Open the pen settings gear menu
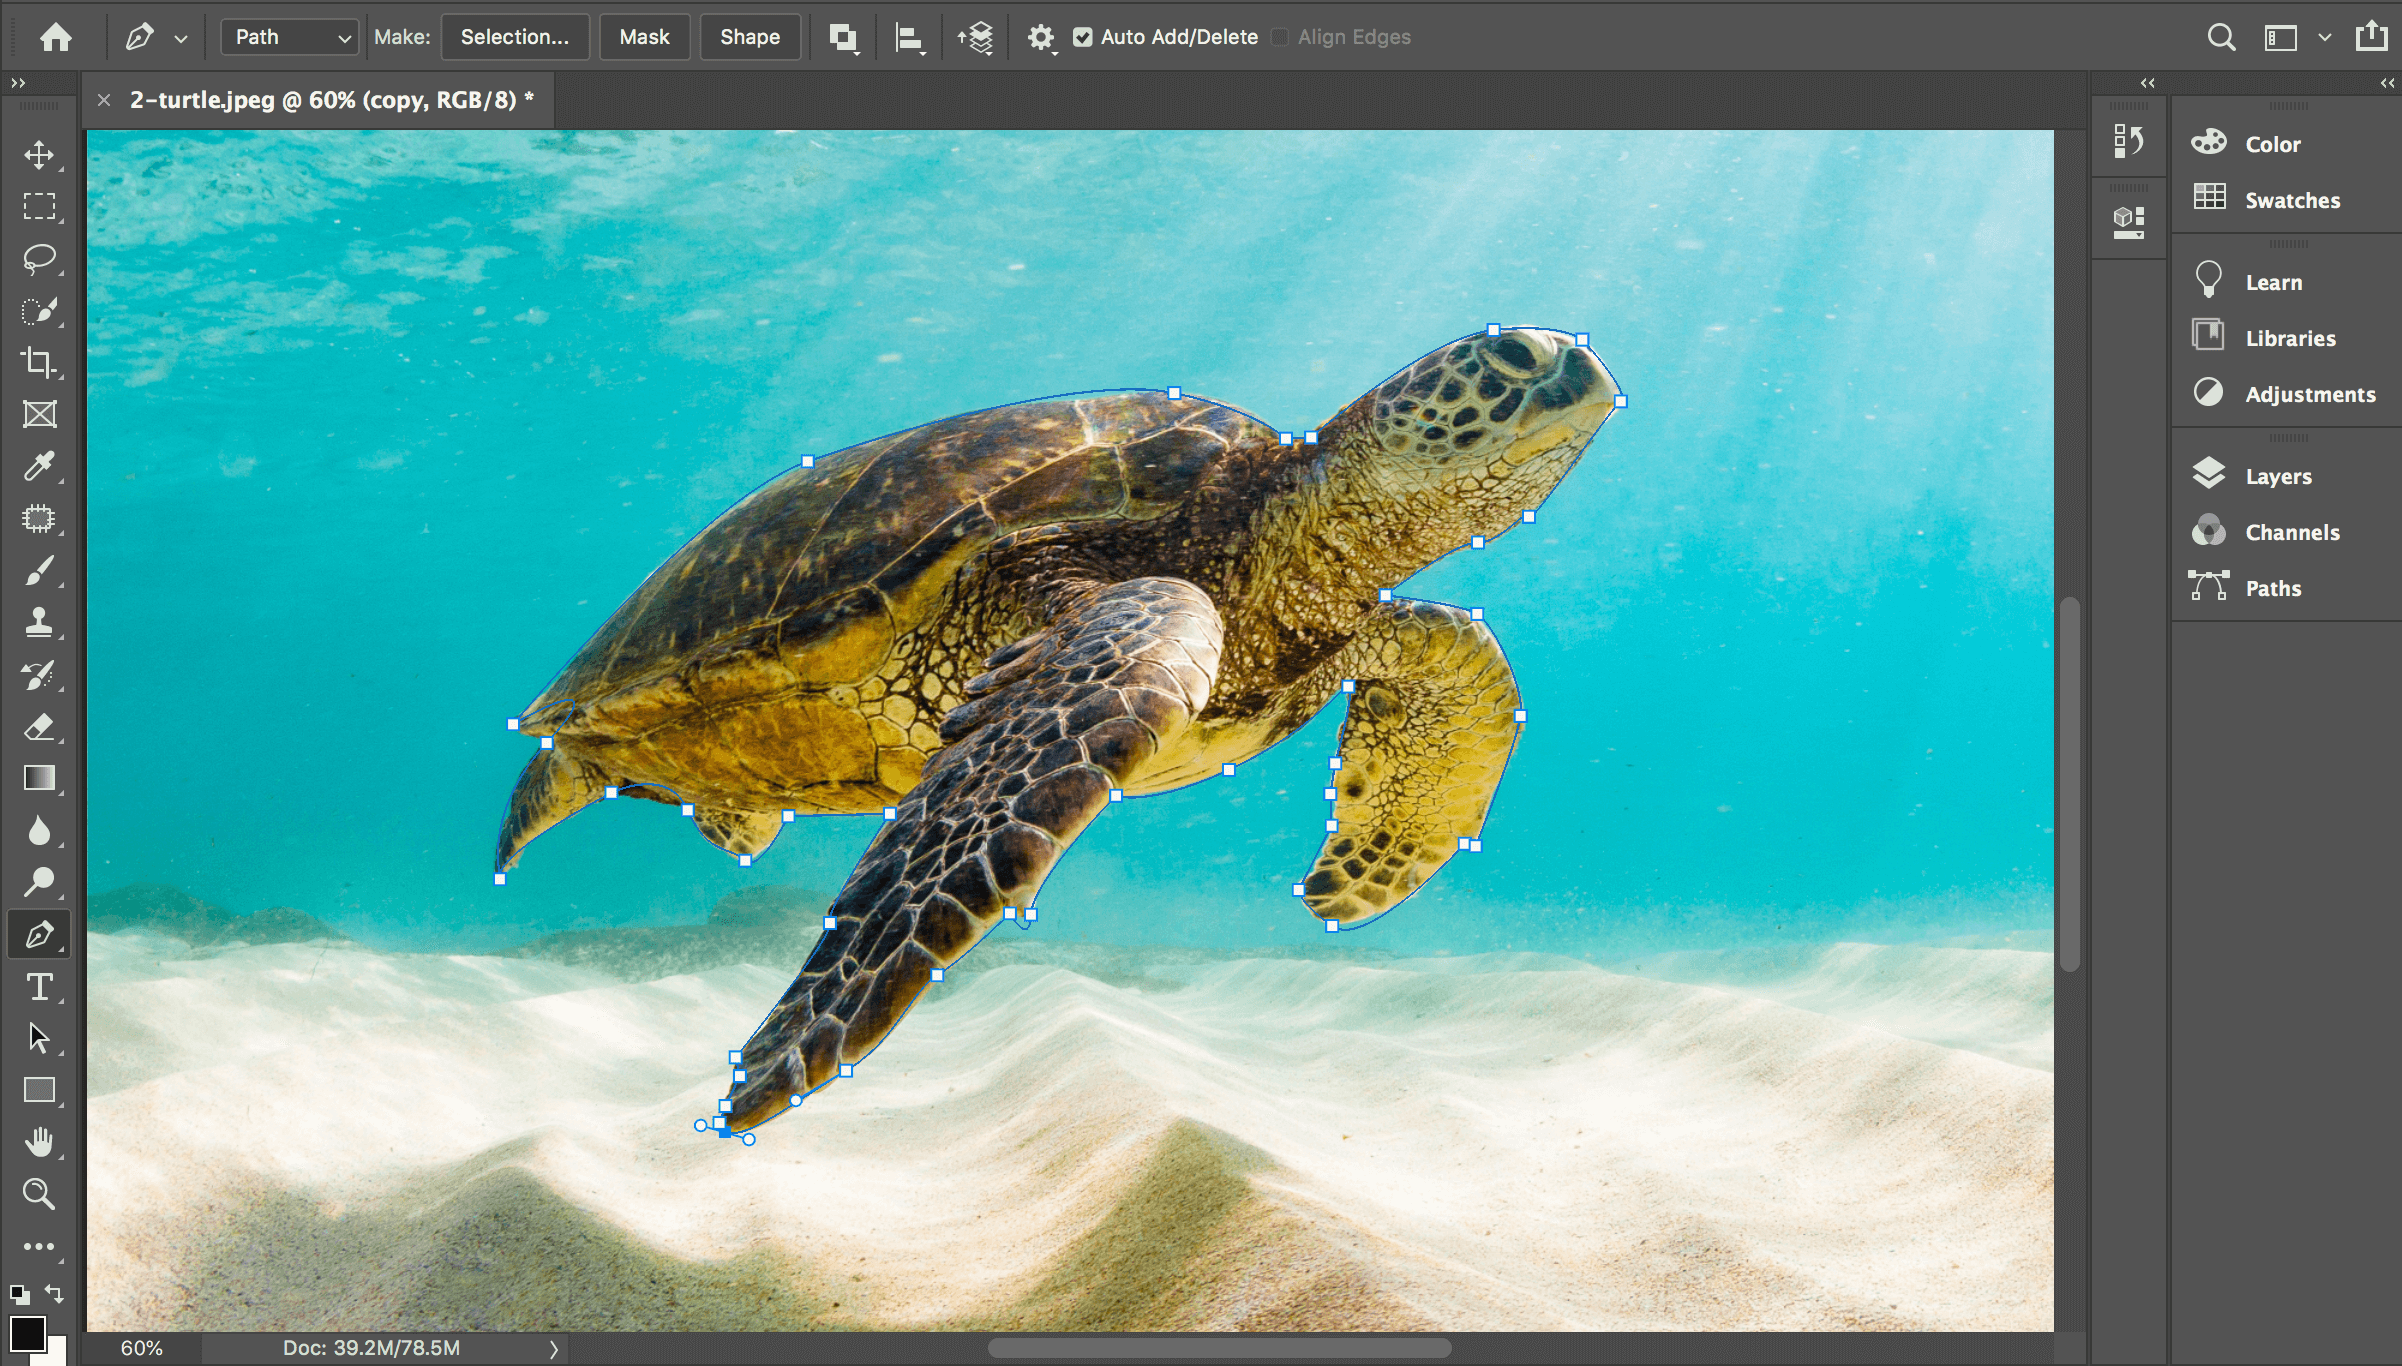Screen dimensions: 2402x1366 [1041, 38]
